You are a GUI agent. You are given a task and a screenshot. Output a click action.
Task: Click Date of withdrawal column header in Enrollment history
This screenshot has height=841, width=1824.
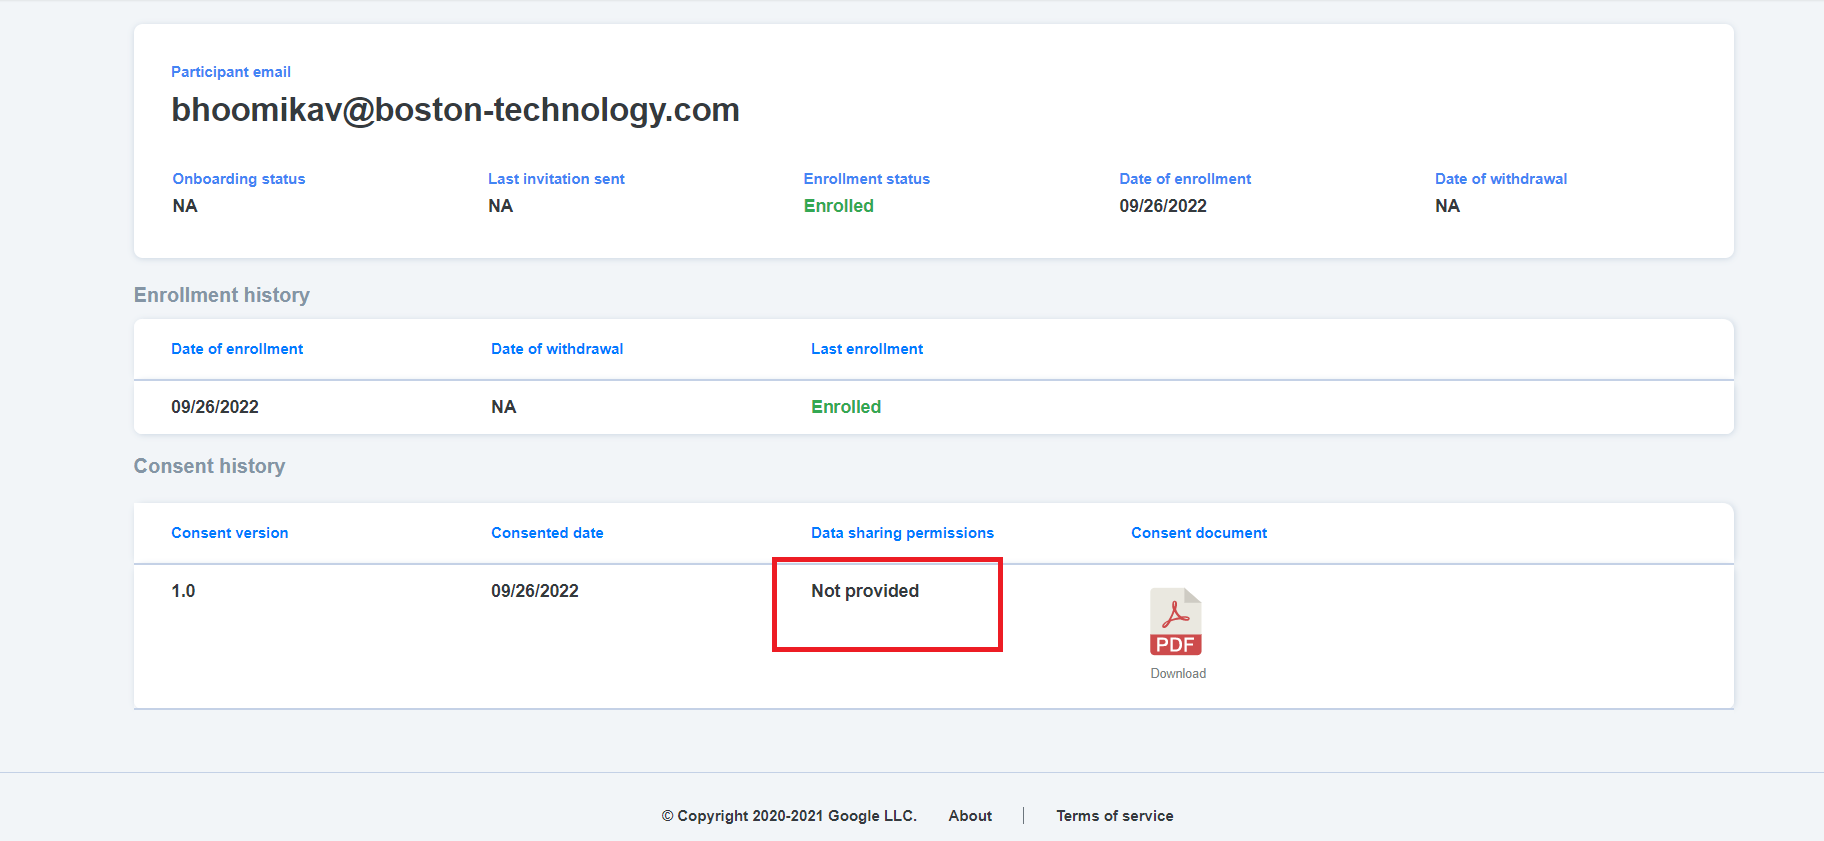(557, 349)
